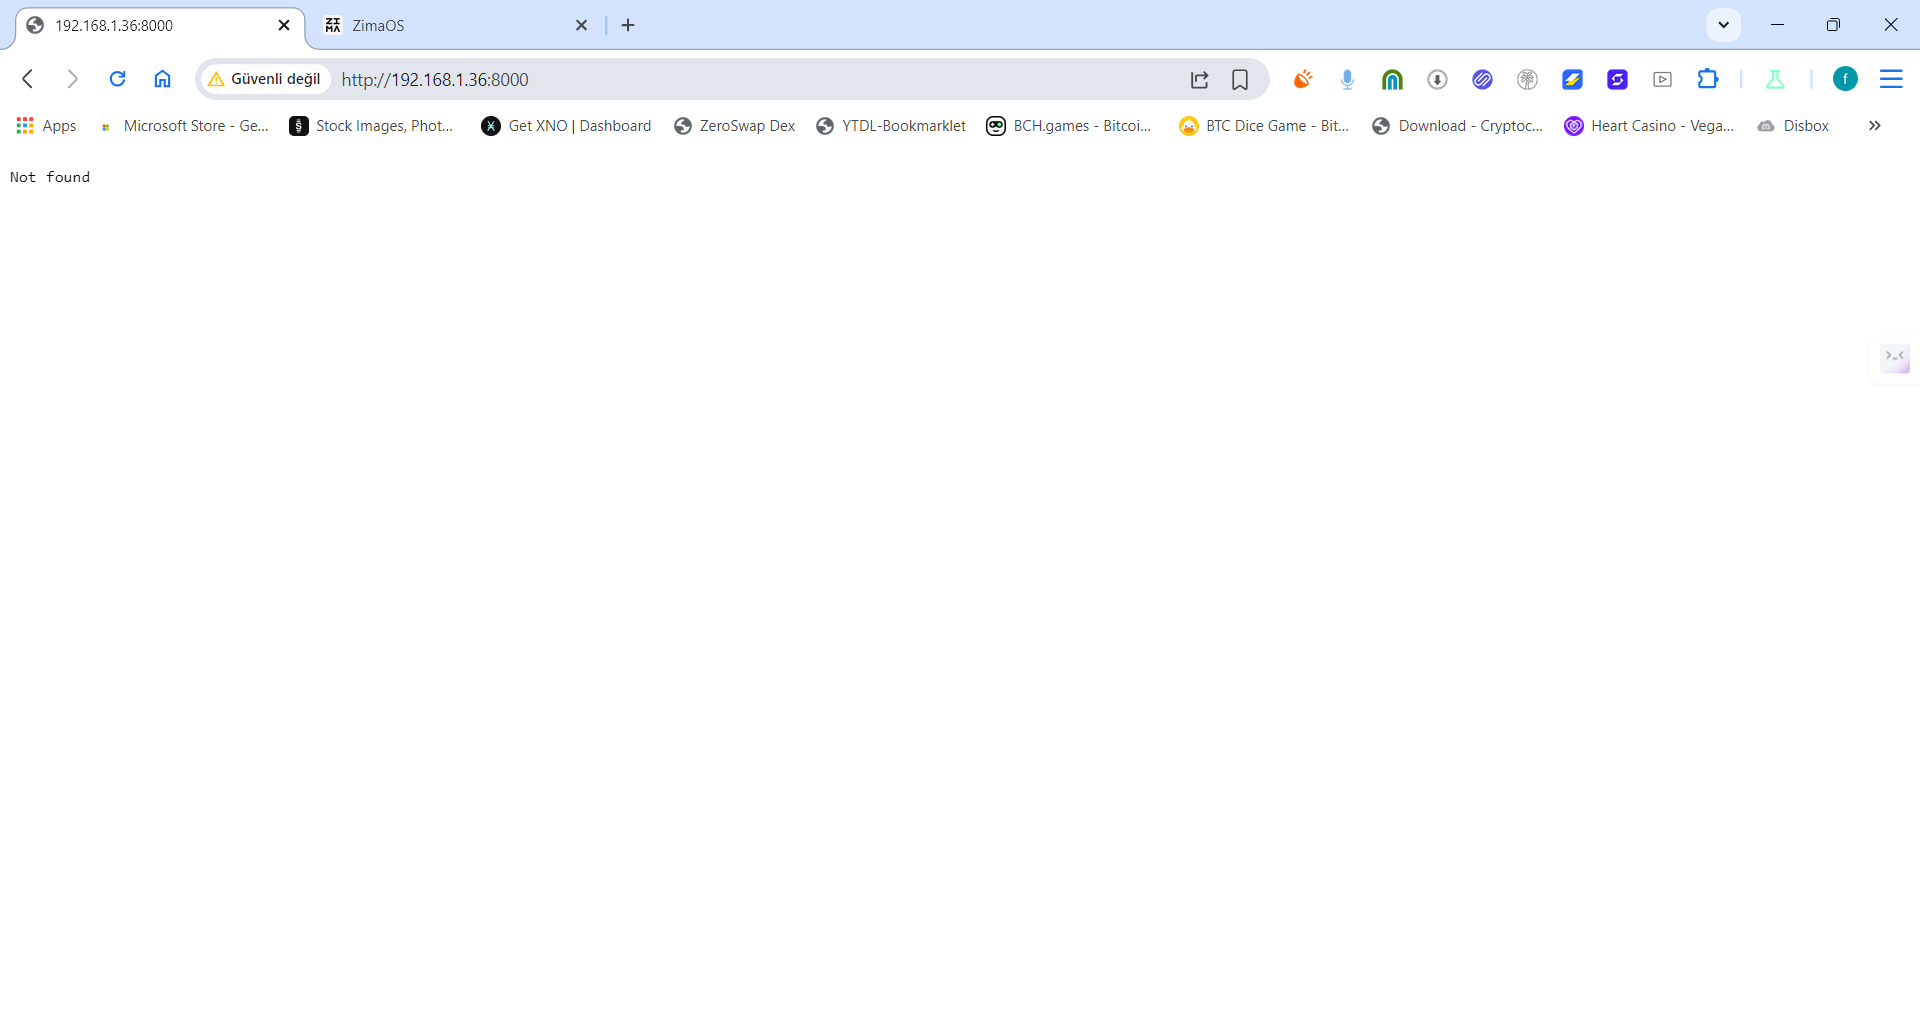1920x1020 pixels.
Task: Open the extensions puzzle icon
Action: click(1707, 79)
